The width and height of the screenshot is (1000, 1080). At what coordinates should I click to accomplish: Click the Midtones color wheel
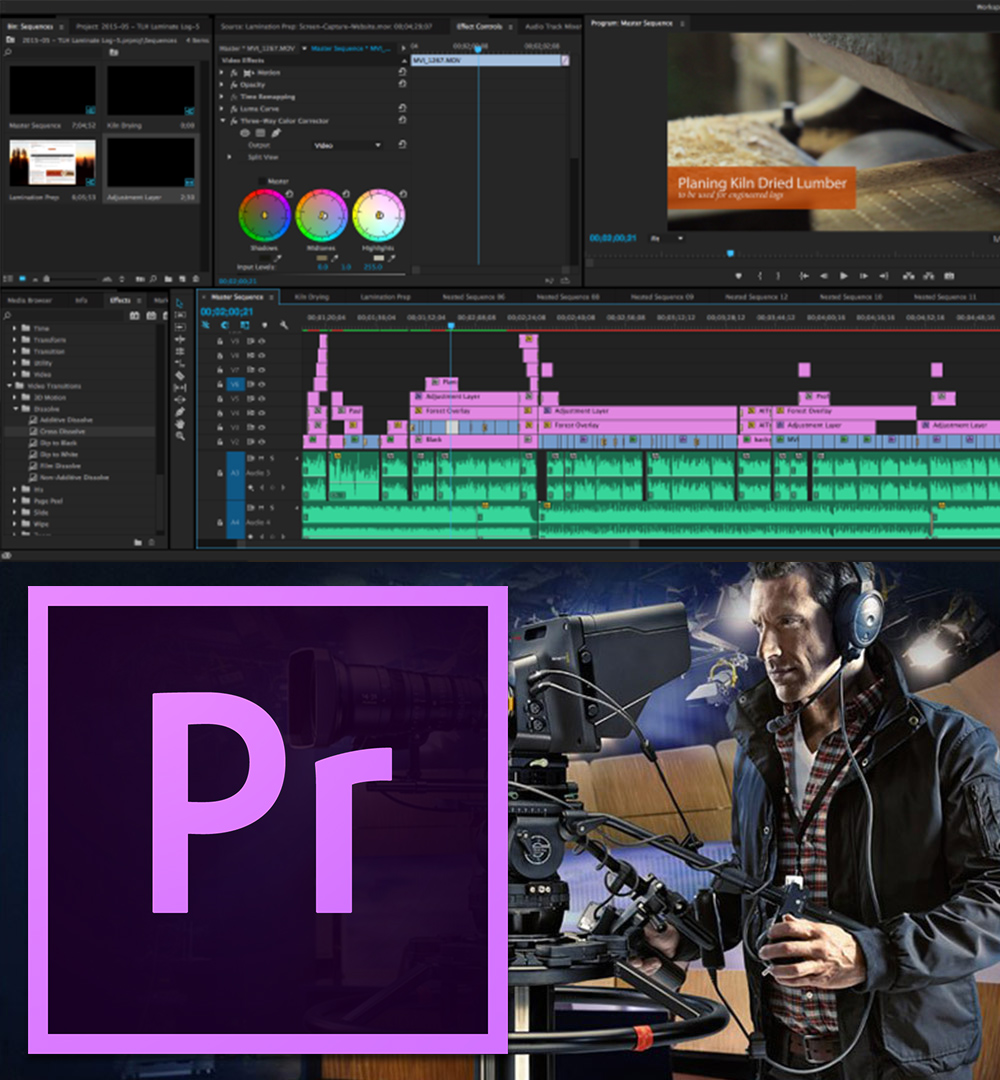click(x=322, y=216)
